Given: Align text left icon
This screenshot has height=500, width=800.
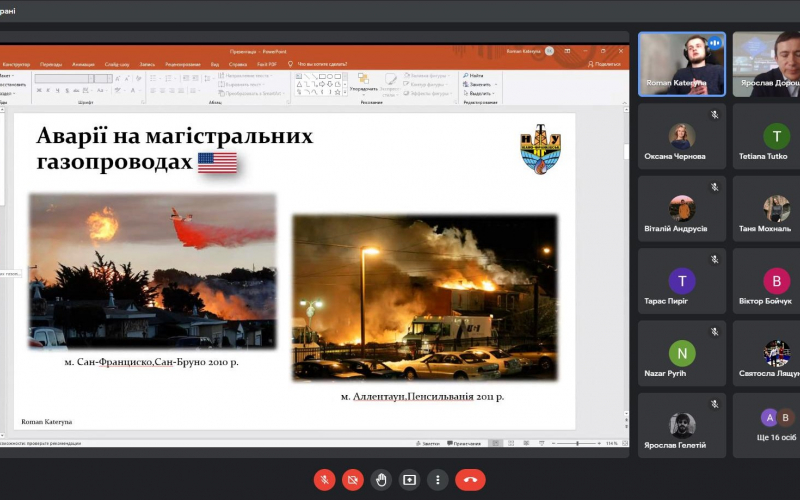Looking at the screenshot, I should (153, 90).
